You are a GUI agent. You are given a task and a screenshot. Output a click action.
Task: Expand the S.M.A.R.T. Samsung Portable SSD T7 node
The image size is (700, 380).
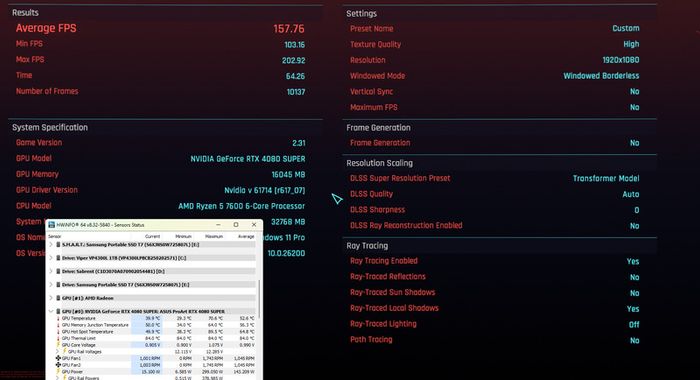click(x=51, y=245)
